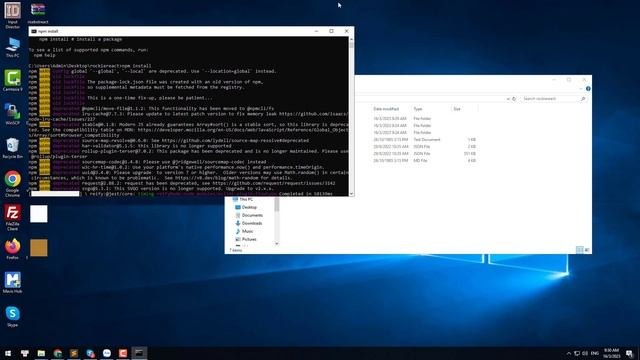Click the Explorer navigation pane scrollbar thumb
Image resolution: width=640 pixels, height=360 pixels.
[277, 204]
